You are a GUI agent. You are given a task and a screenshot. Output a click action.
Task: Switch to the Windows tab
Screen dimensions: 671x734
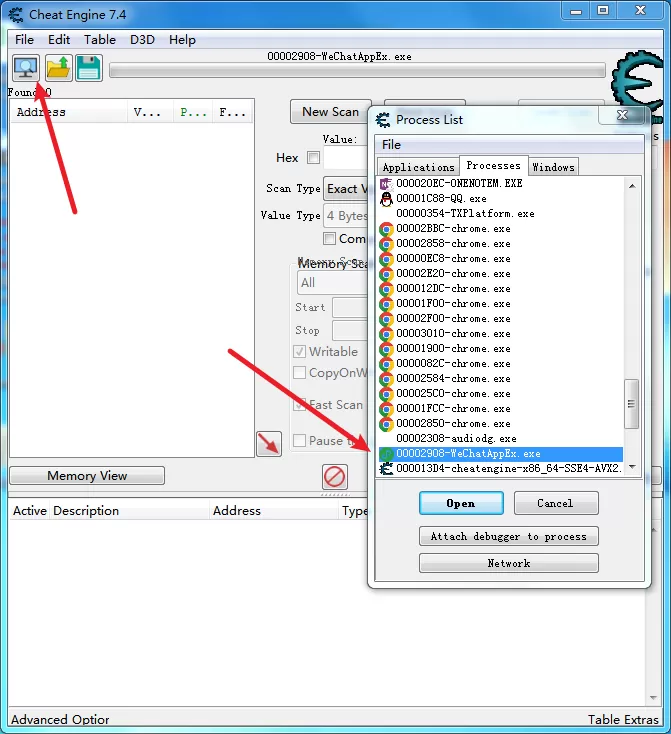(553, 167)
